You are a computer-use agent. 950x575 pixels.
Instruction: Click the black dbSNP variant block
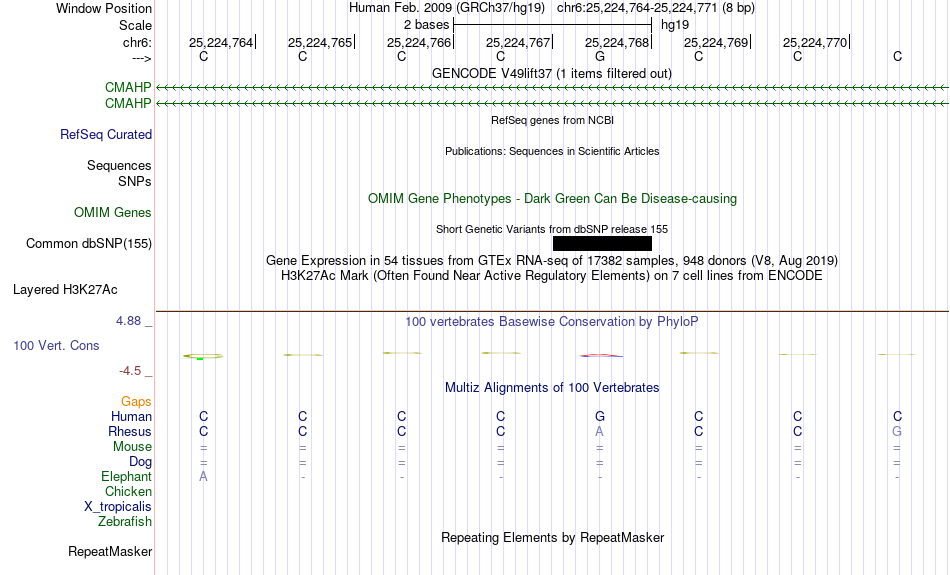[602, 244]
